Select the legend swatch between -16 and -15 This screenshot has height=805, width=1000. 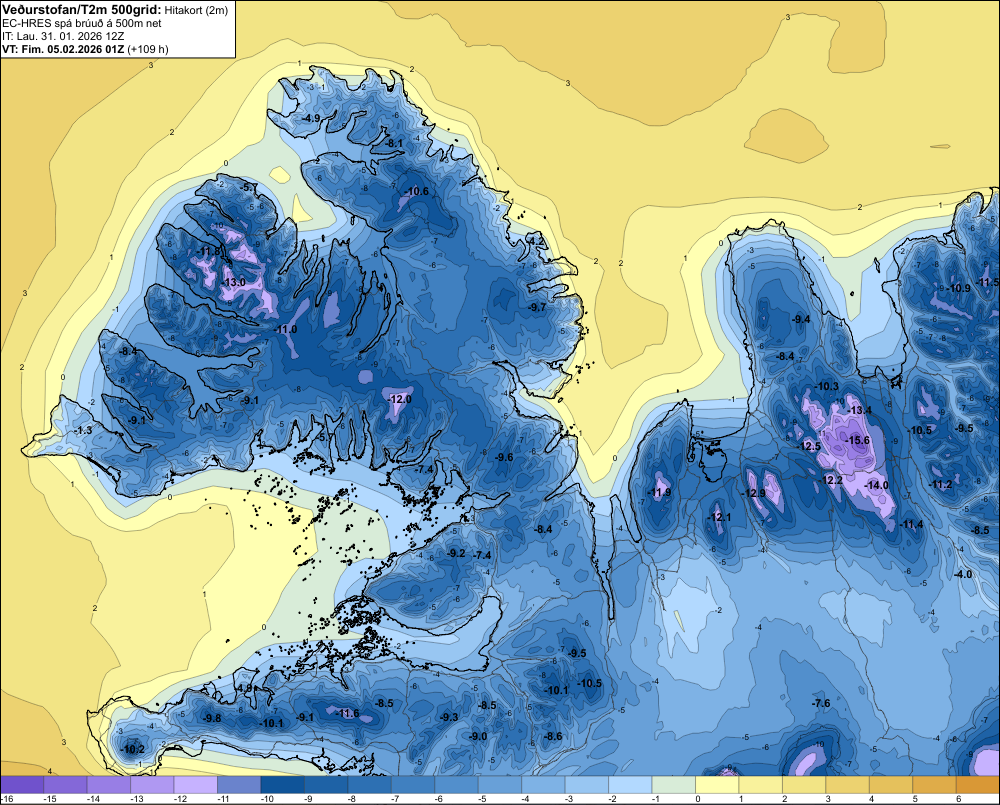pyautogui.click(x=22, y=785)
